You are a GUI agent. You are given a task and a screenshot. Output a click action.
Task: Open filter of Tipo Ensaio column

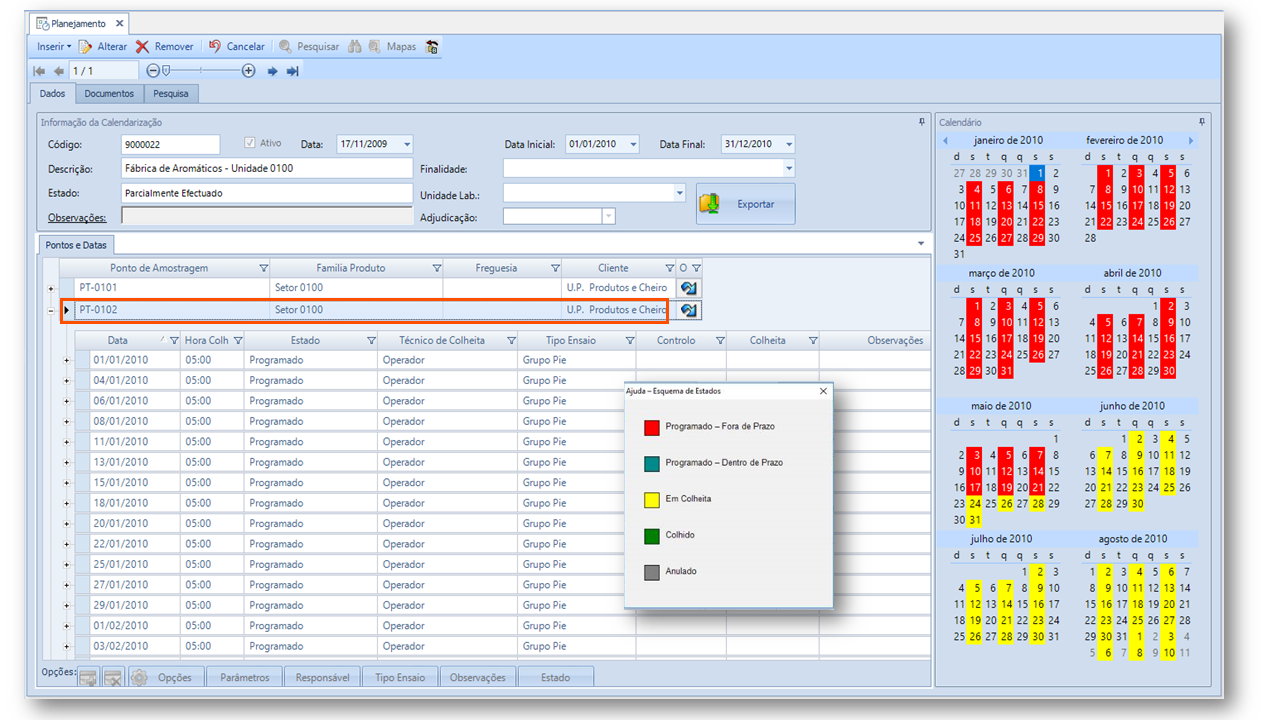point(630,341)
